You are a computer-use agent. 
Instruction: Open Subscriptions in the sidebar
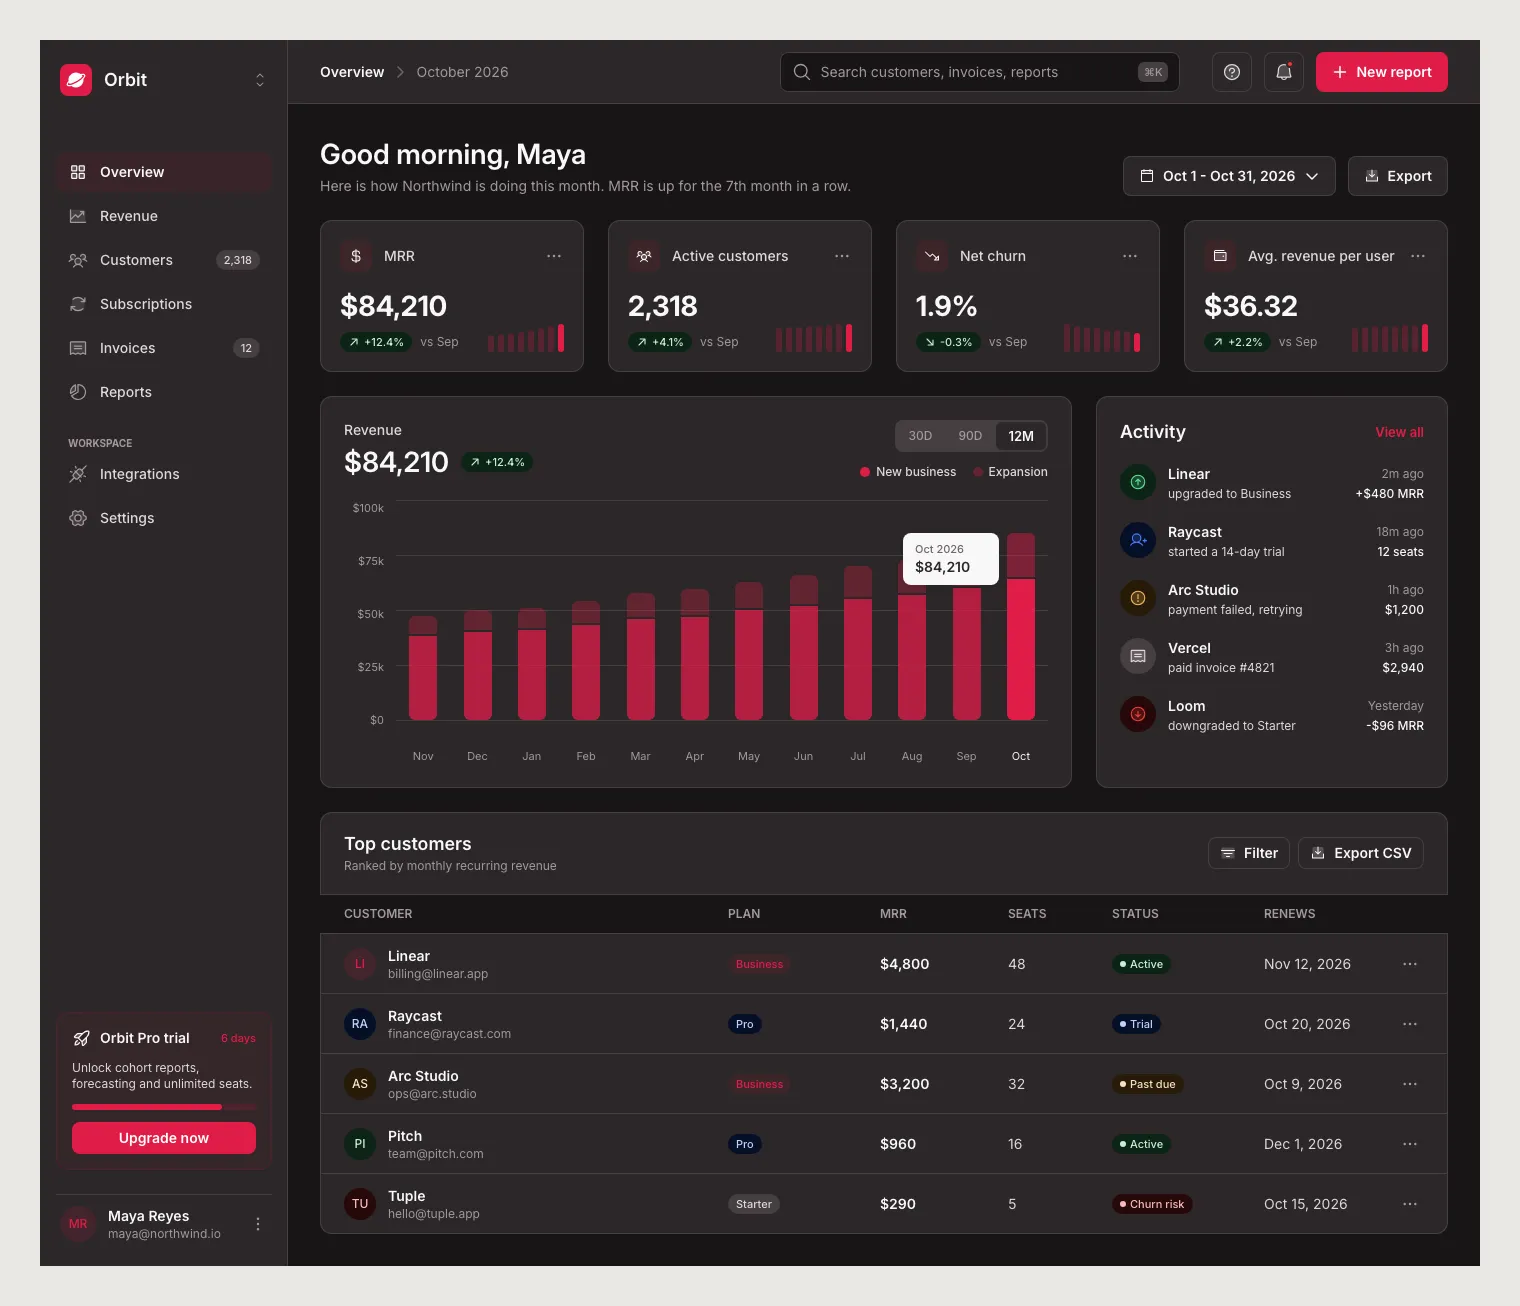(164, 304)
